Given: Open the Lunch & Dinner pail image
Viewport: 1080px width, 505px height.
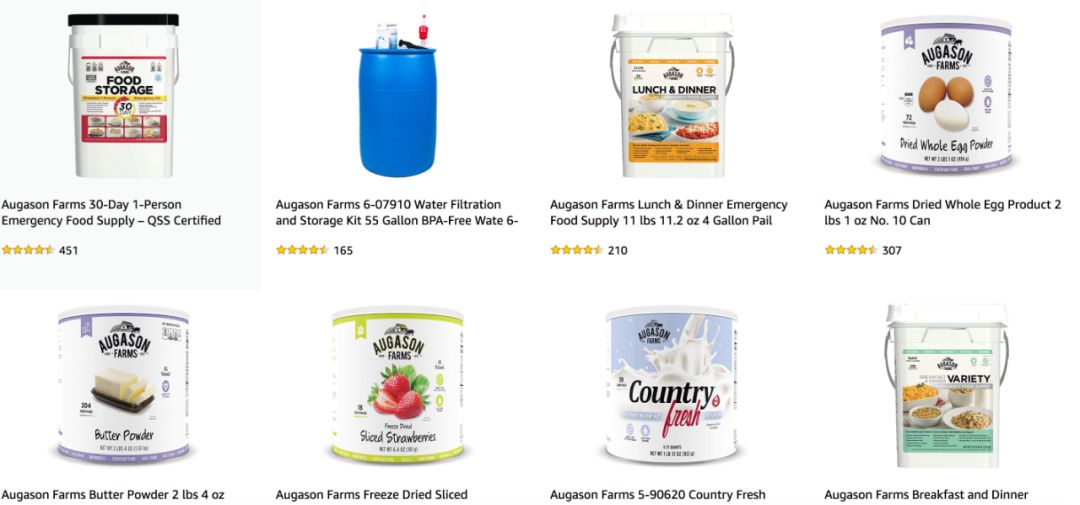Looking at the screenshot, I should click(x=672, y=95).
